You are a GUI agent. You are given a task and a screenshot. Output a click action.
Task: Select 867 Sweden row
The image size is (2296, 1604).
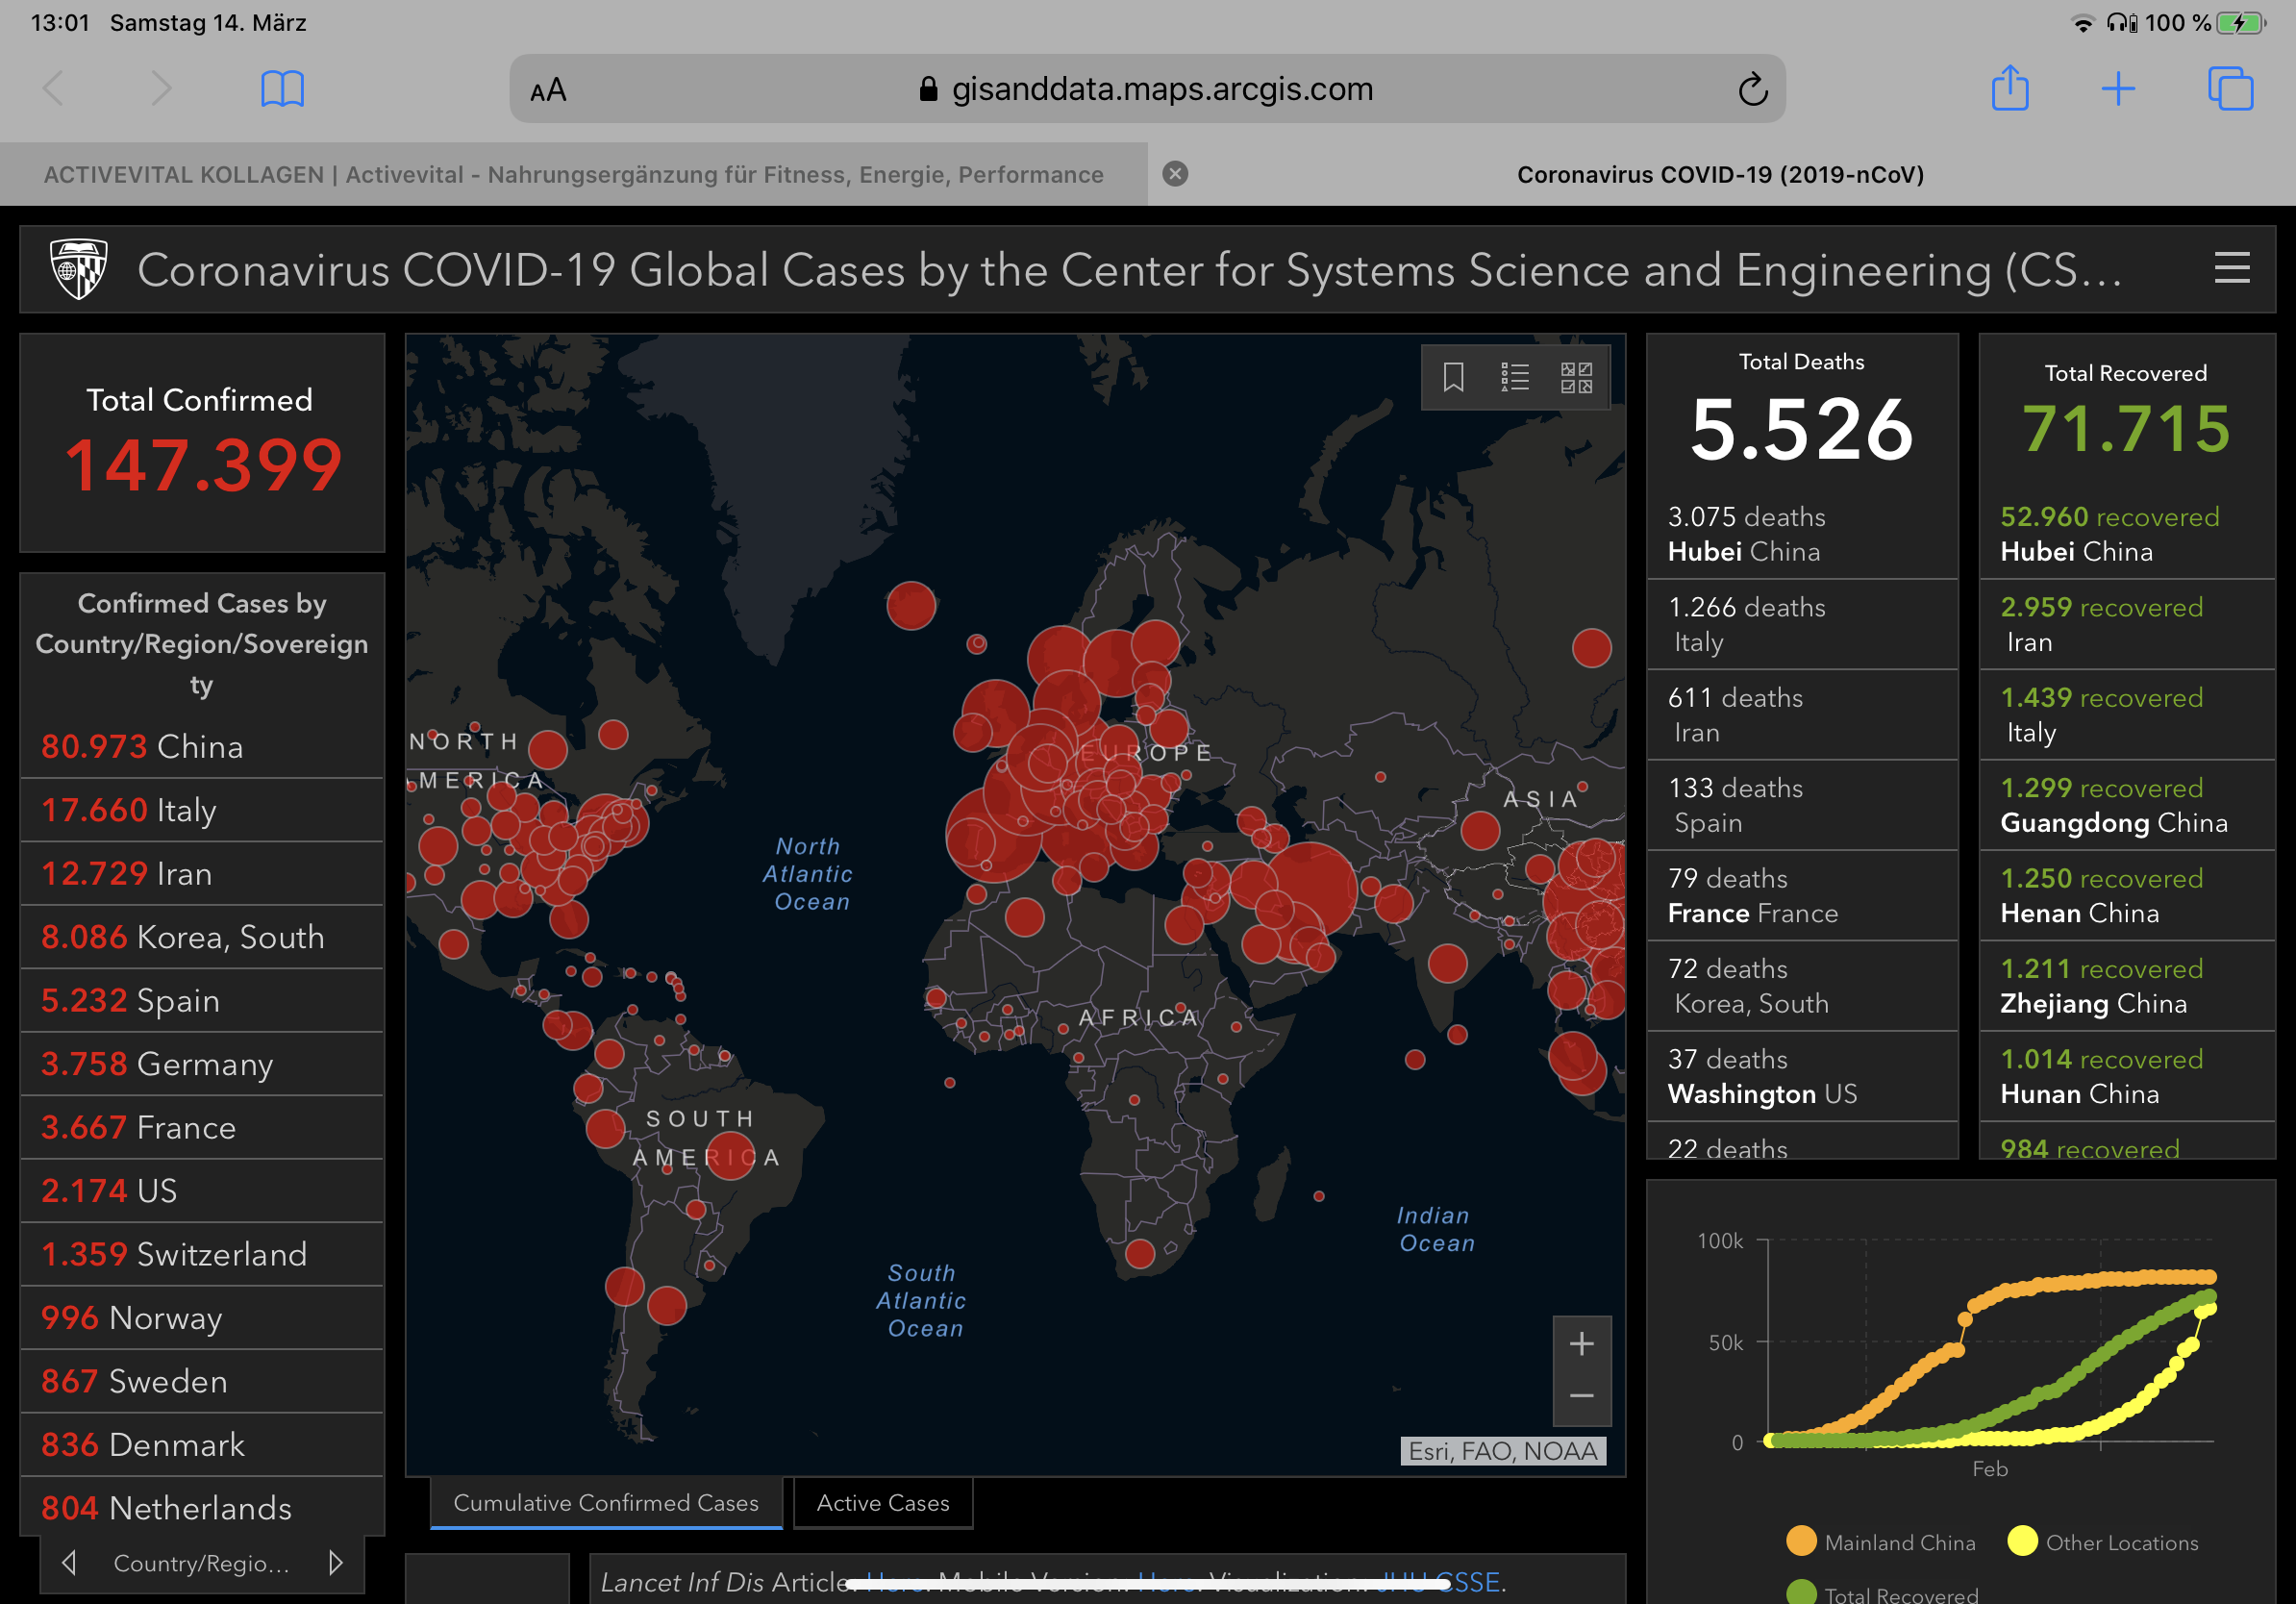coord(202,1382)
